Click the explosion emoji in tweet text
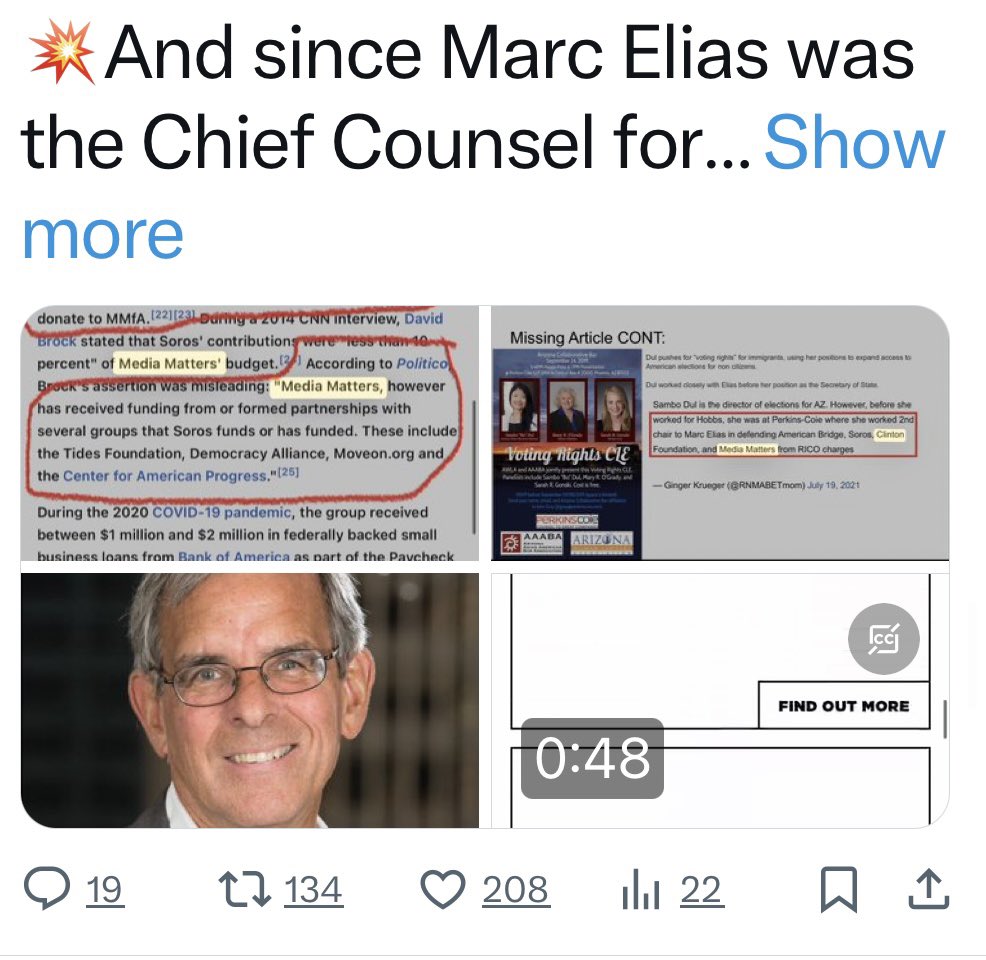This screenshot has height=960, width=986. click(62, 55)
